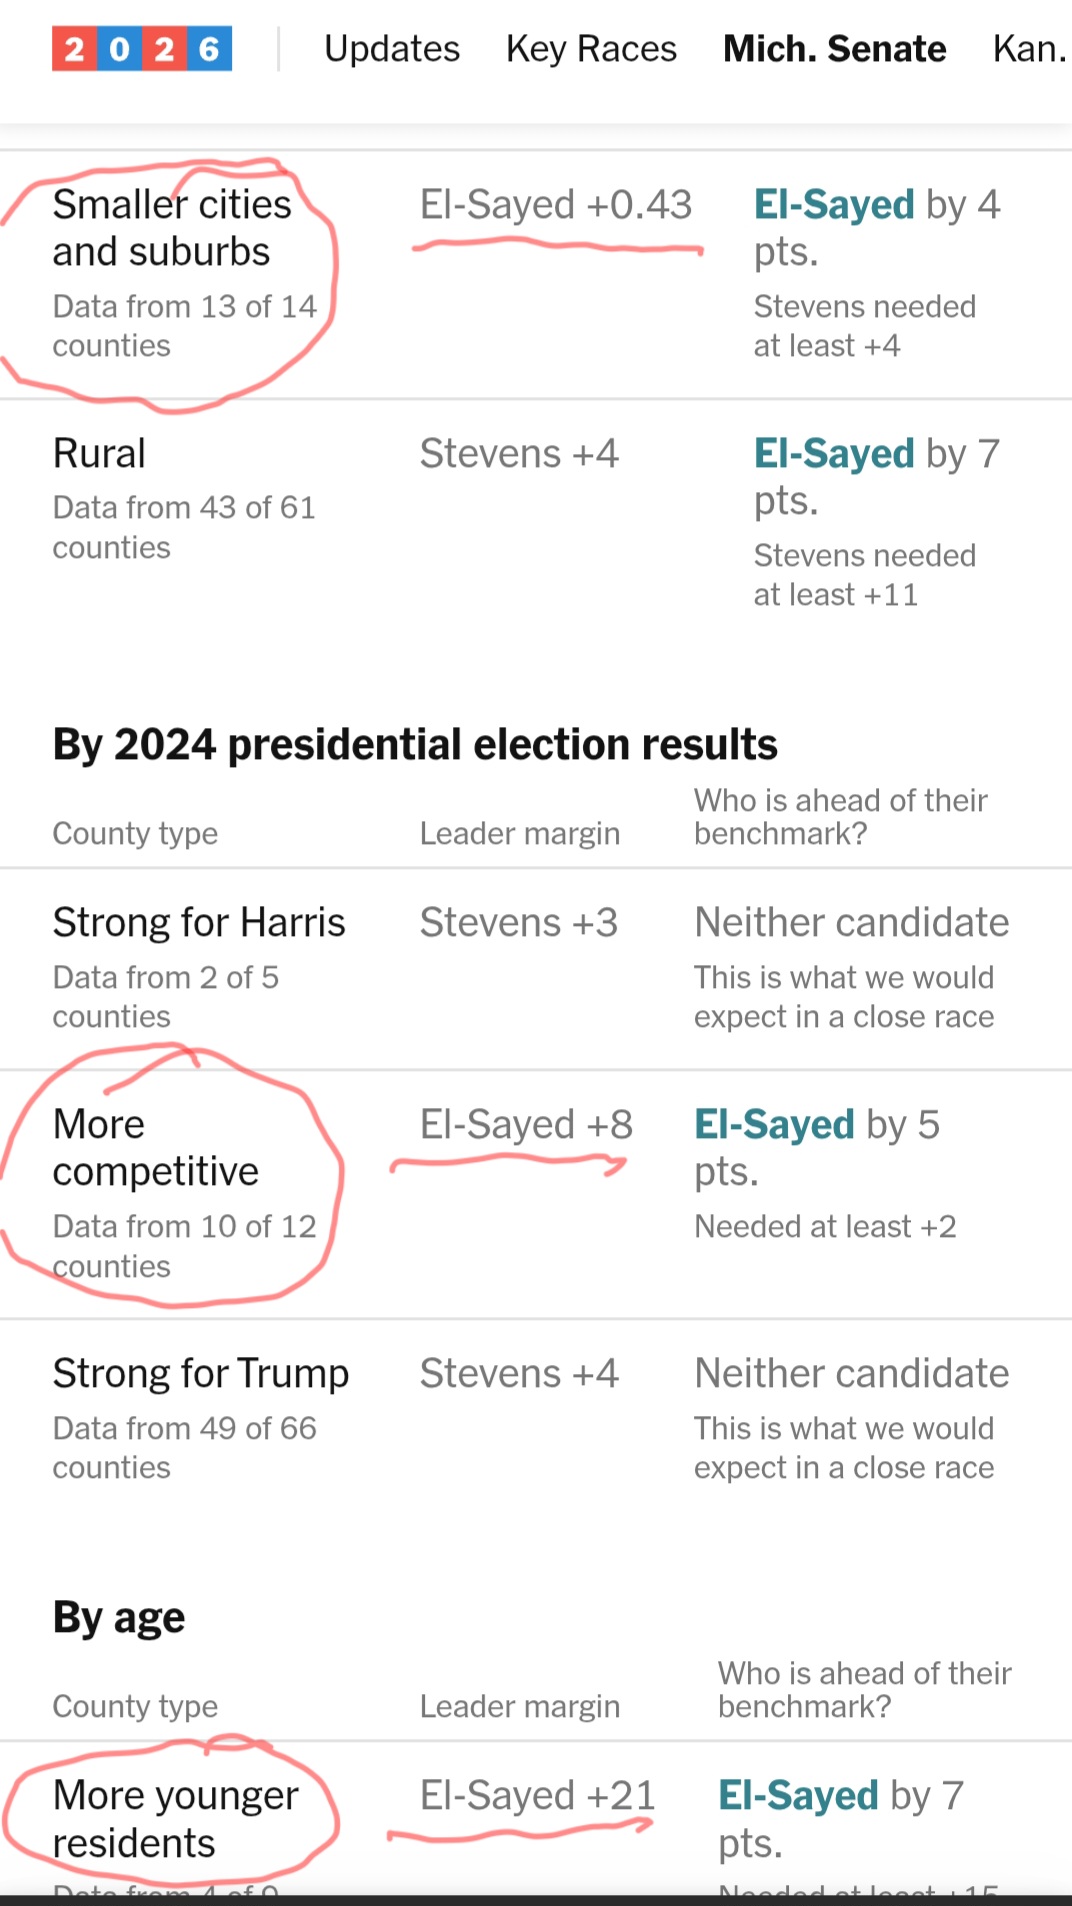Screen dimensions: 1072x1906
Task: Click the El-Sayed +21 leader margin
Action: (x=538, y=1796)
